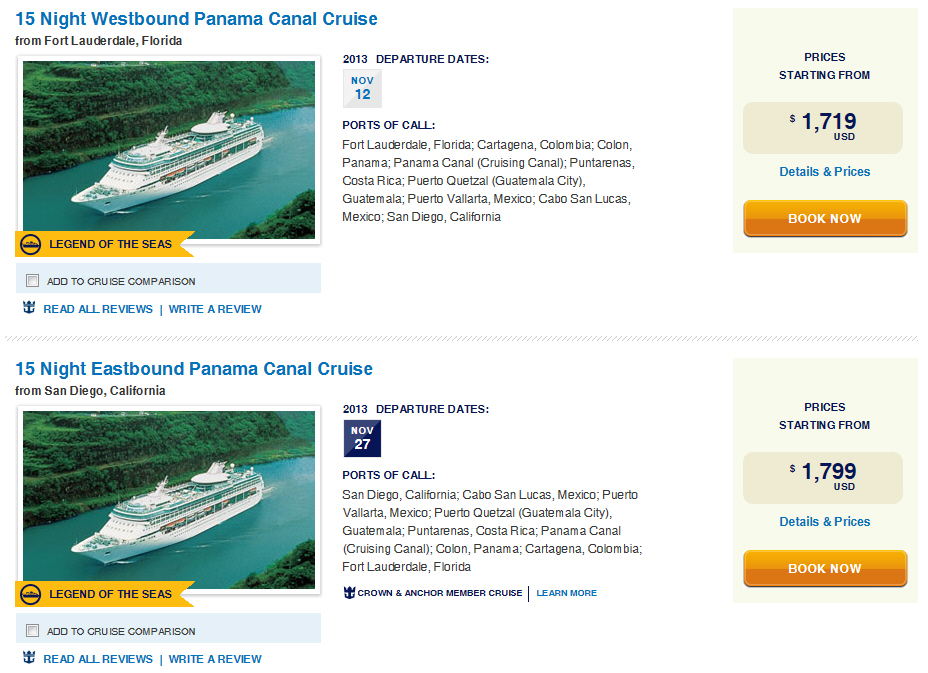
Task: Open 15 Night Westbound Panama Canal Cruise title
Action: pyautogui.click(x=196, y=19)
